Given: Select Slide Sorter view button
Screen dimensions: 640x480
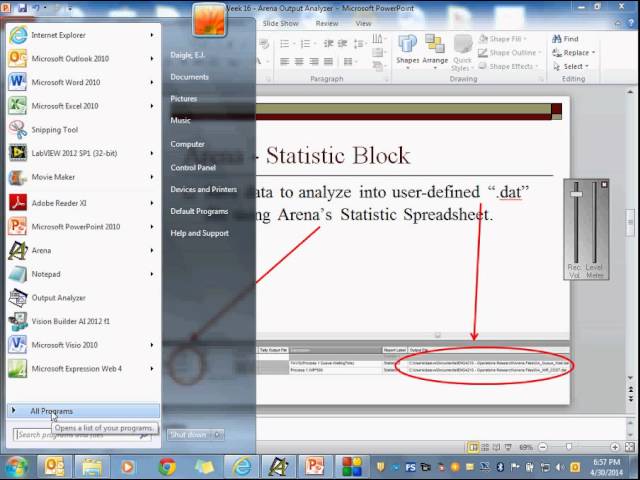Looking at the screenshot, I should (x=485, y=447).
